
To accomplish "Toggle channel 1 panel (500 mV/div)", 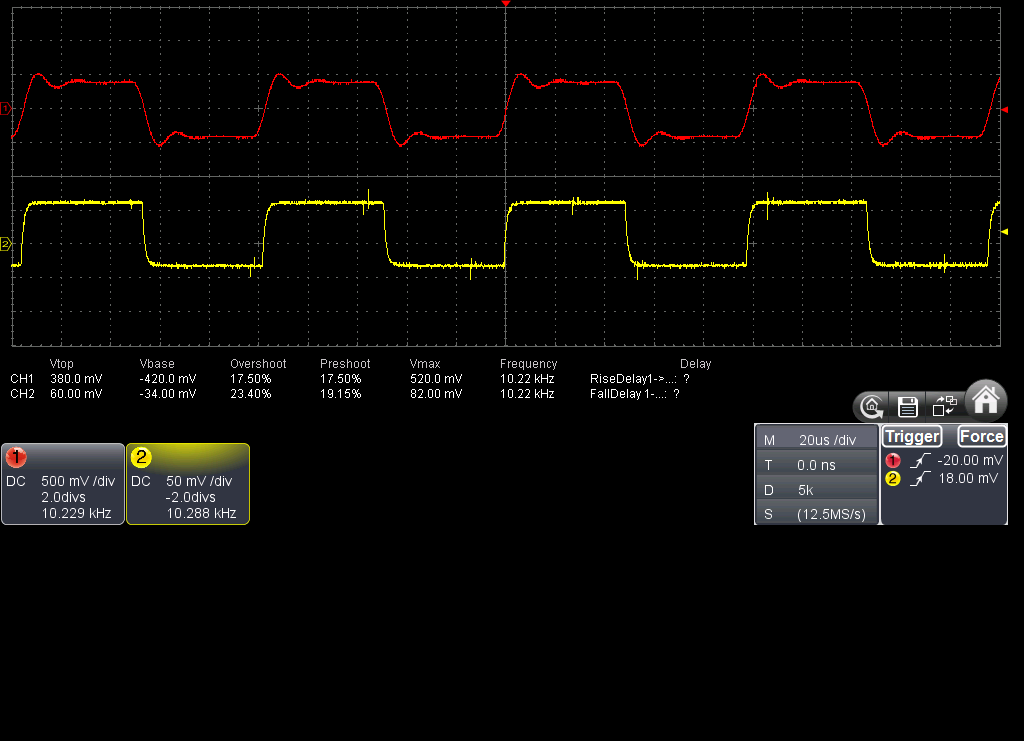I will (x=63, y=484).
